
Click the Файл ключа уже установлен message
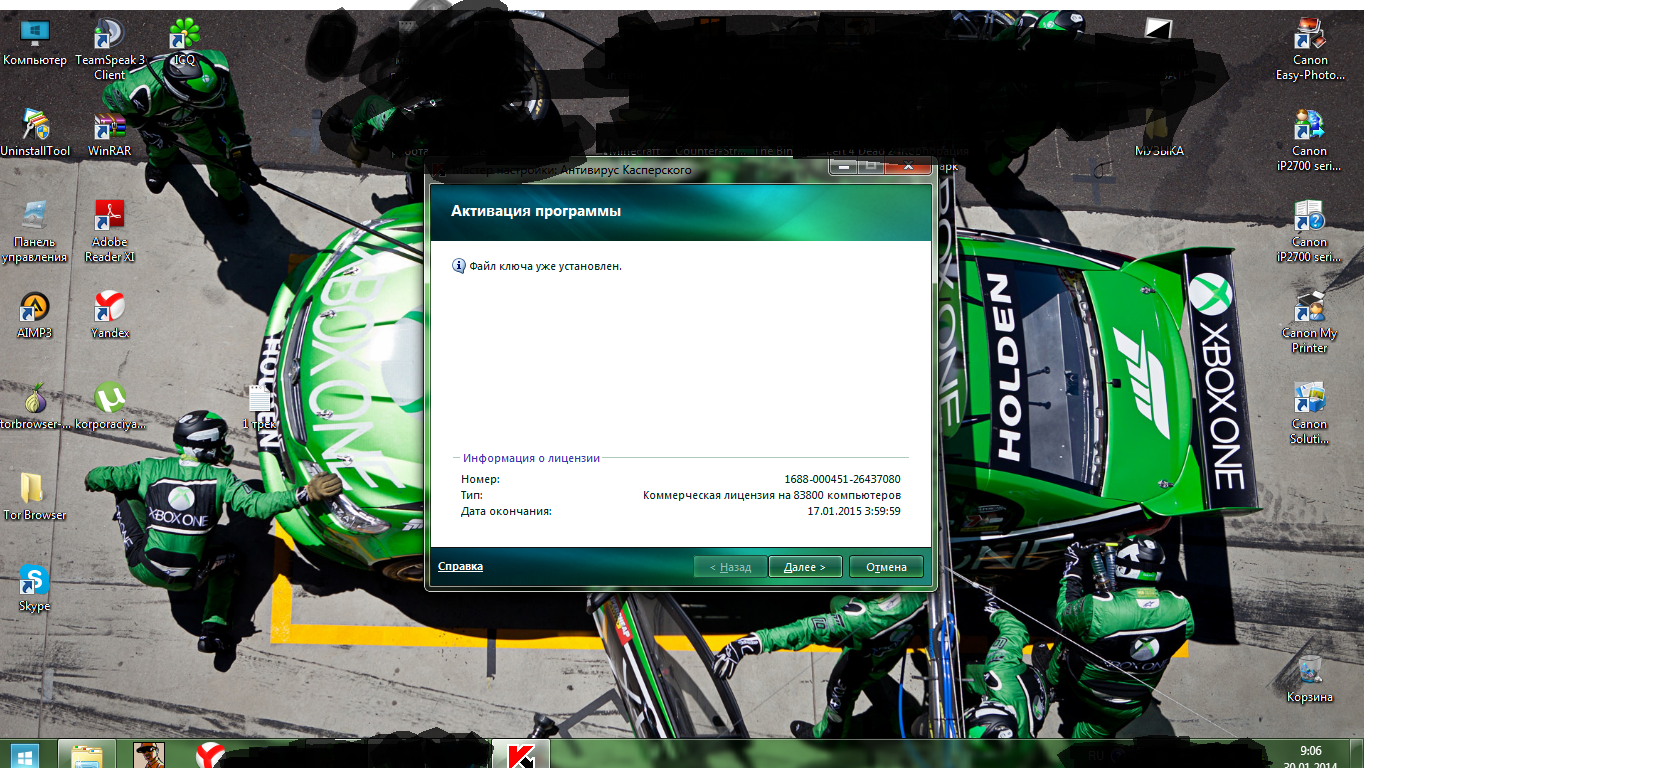(545, 266)
